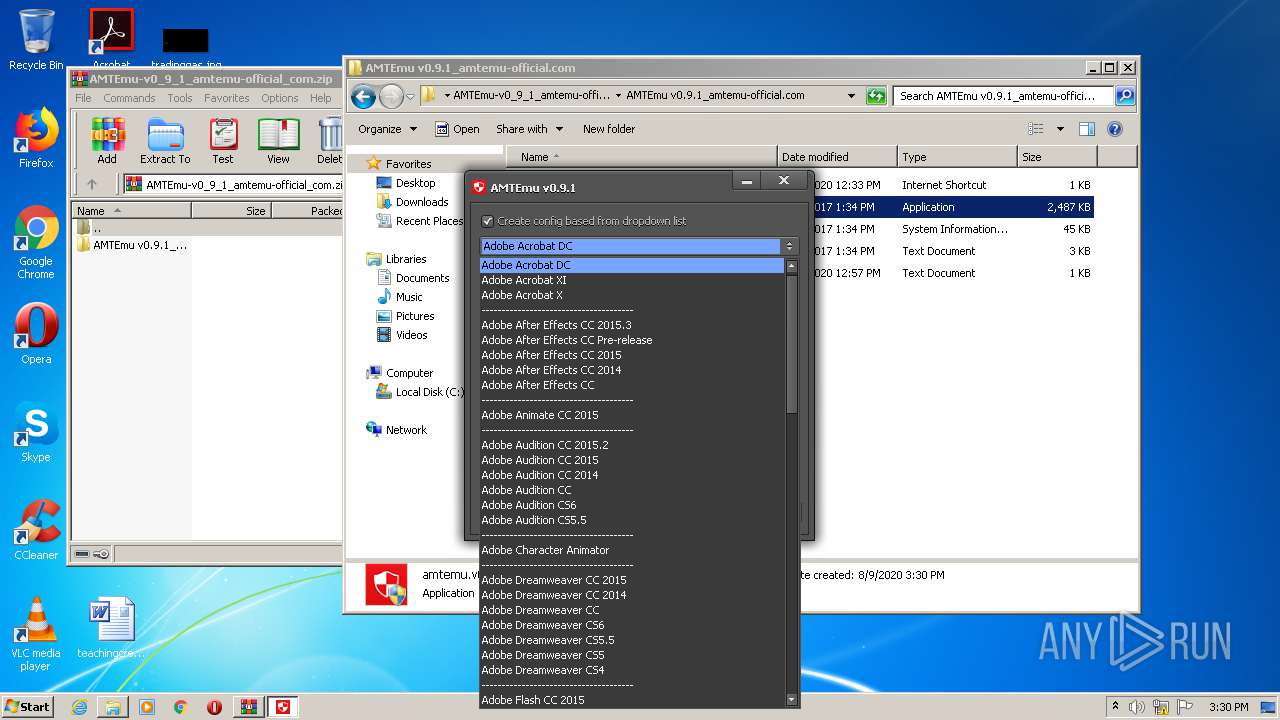Click Explorer refresh button beside address bar

[876, 96]
